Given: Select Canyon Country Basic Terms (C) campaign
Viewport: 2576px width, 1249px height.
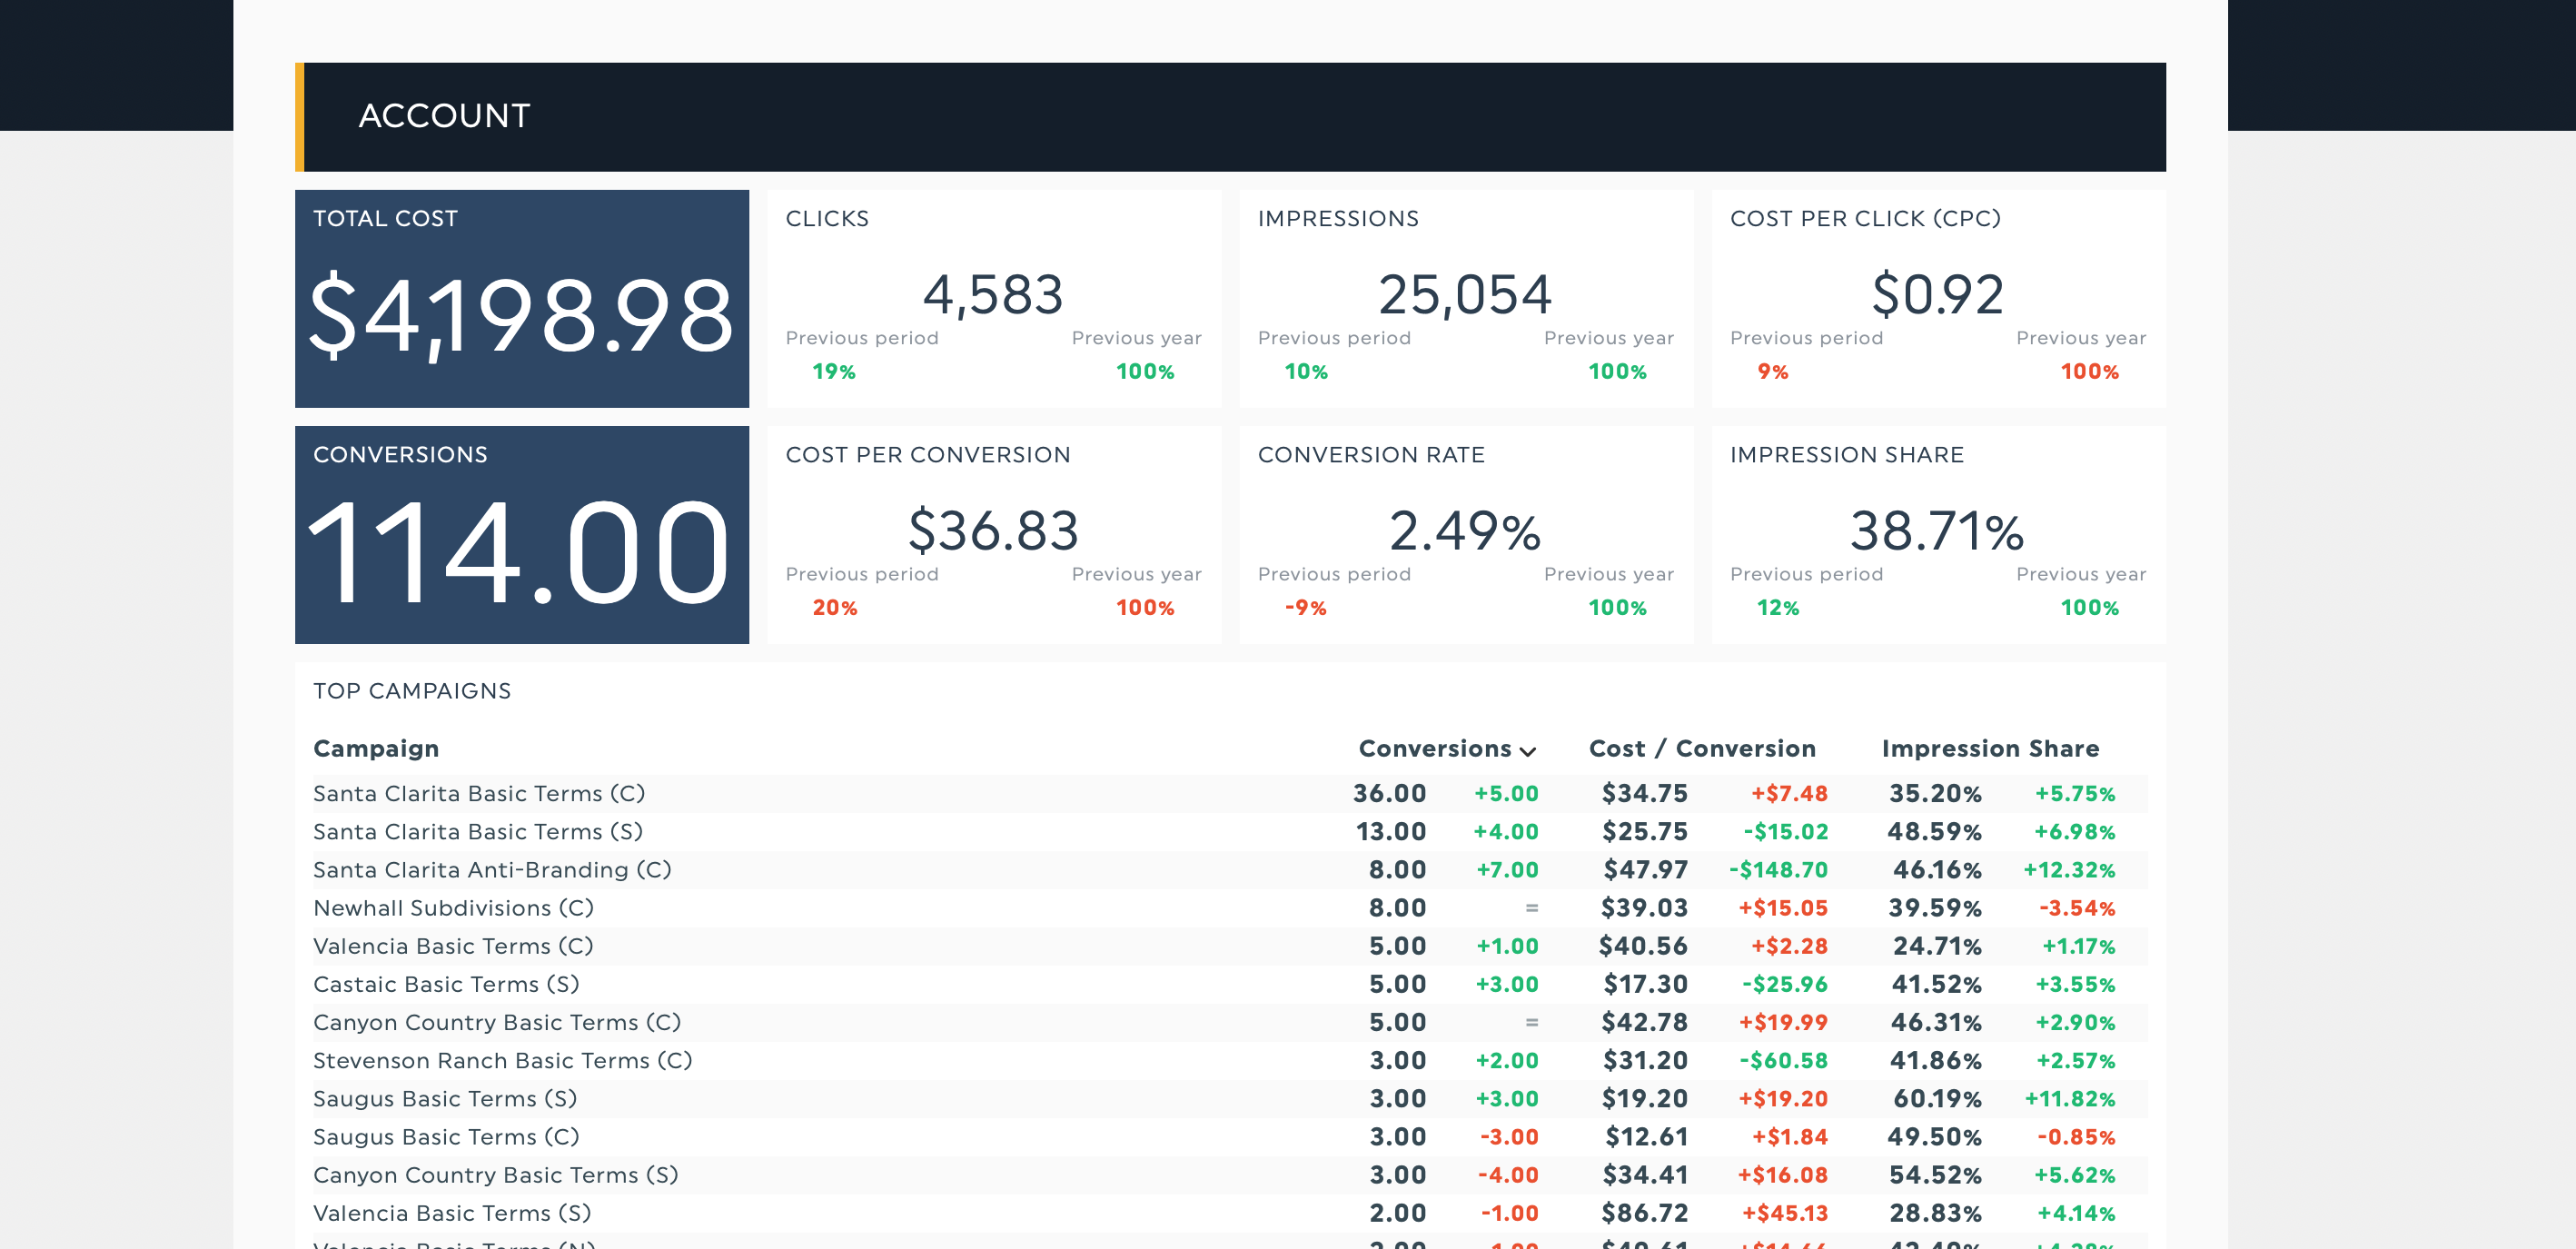Looking at the screenshot, I should [497, 1022].
